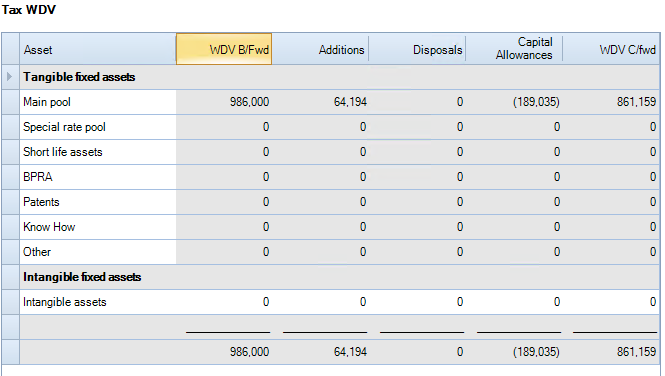This screenshot has width=665, height=376.
Task: Click Patents Additions cell
Action: [320, 202]
